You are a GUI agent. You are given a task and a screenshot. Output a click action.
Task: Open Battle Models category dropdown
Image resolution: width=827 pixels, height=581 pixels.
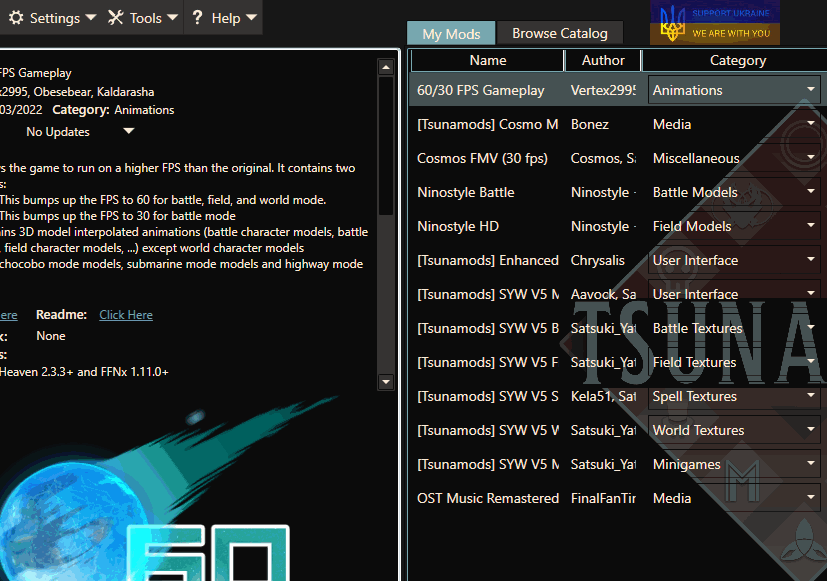click(x=734, y=192)
